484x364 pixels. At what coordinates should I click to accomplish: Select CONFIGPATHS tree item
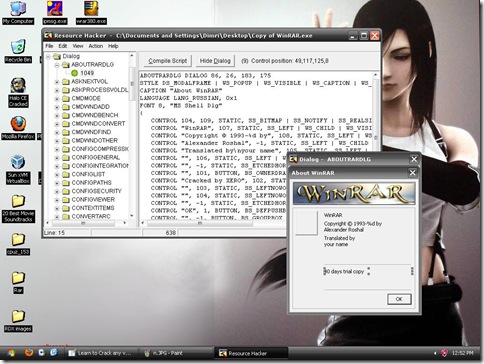tap(91, 183)
